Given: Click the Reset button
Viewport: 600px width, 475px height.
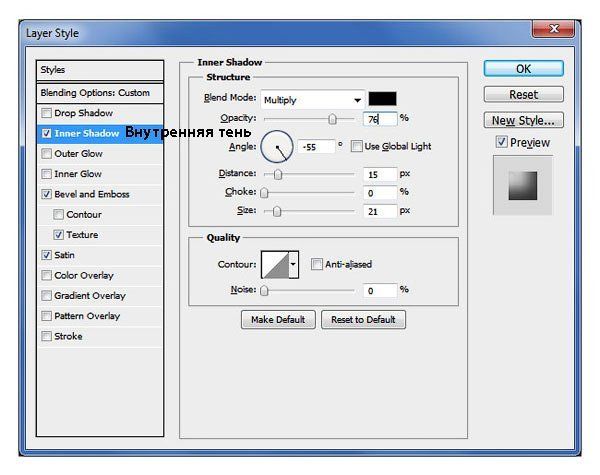Looking at the screenshot, I should point(523,94).
